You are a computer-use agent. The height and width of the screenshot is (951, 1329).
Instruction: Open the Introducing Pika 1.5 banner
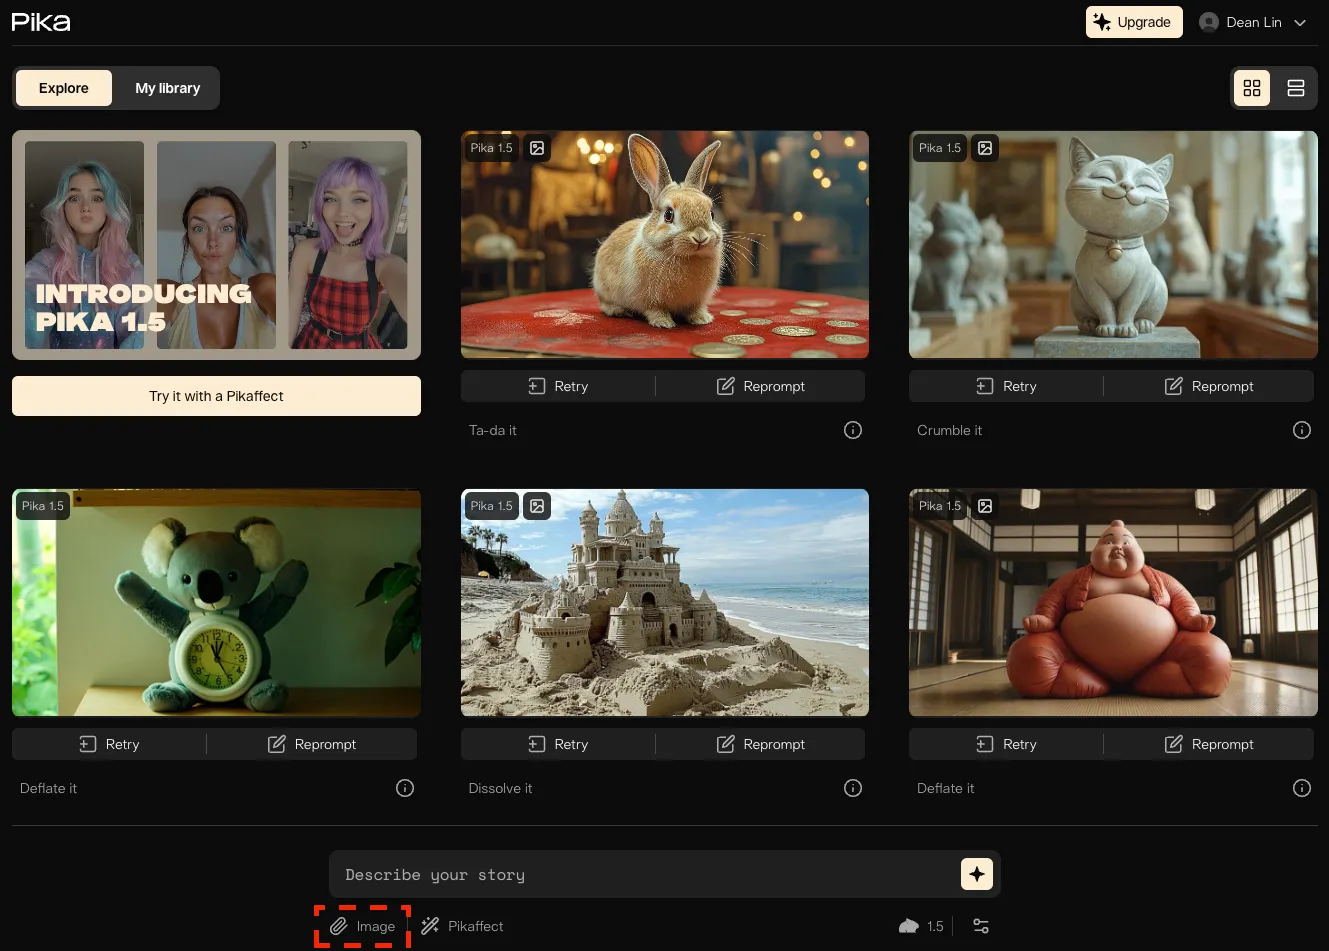(x=216, y=245)
